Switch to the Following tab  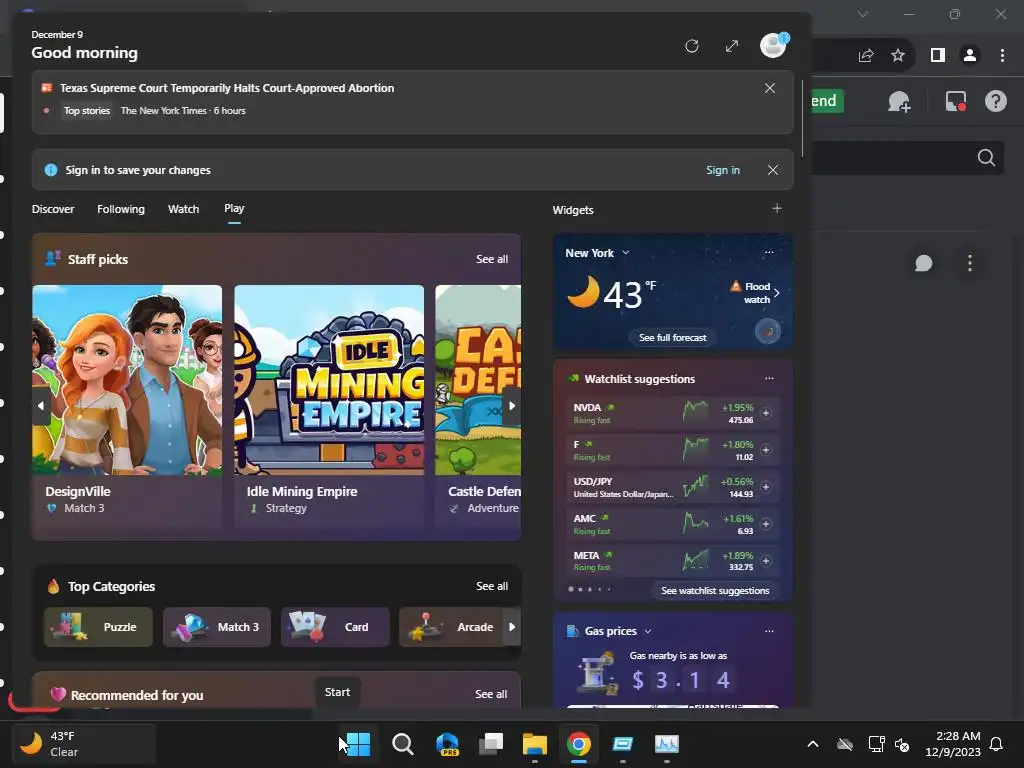[x=121, y=209]
